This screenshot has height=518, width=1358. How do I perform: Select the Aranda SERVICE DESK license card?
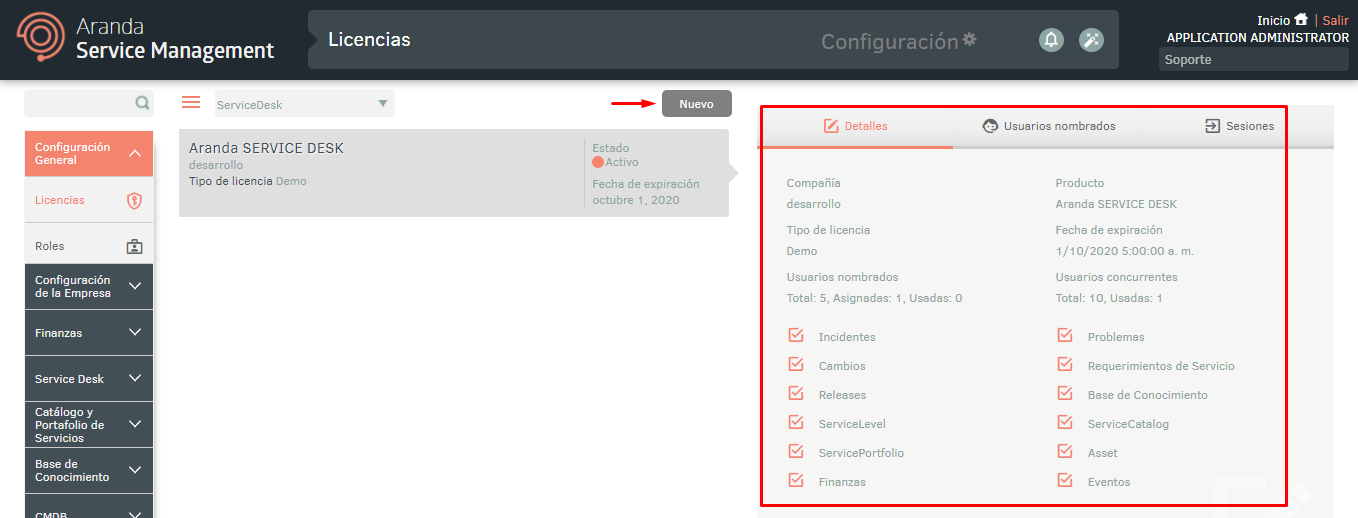click(454, 173)
